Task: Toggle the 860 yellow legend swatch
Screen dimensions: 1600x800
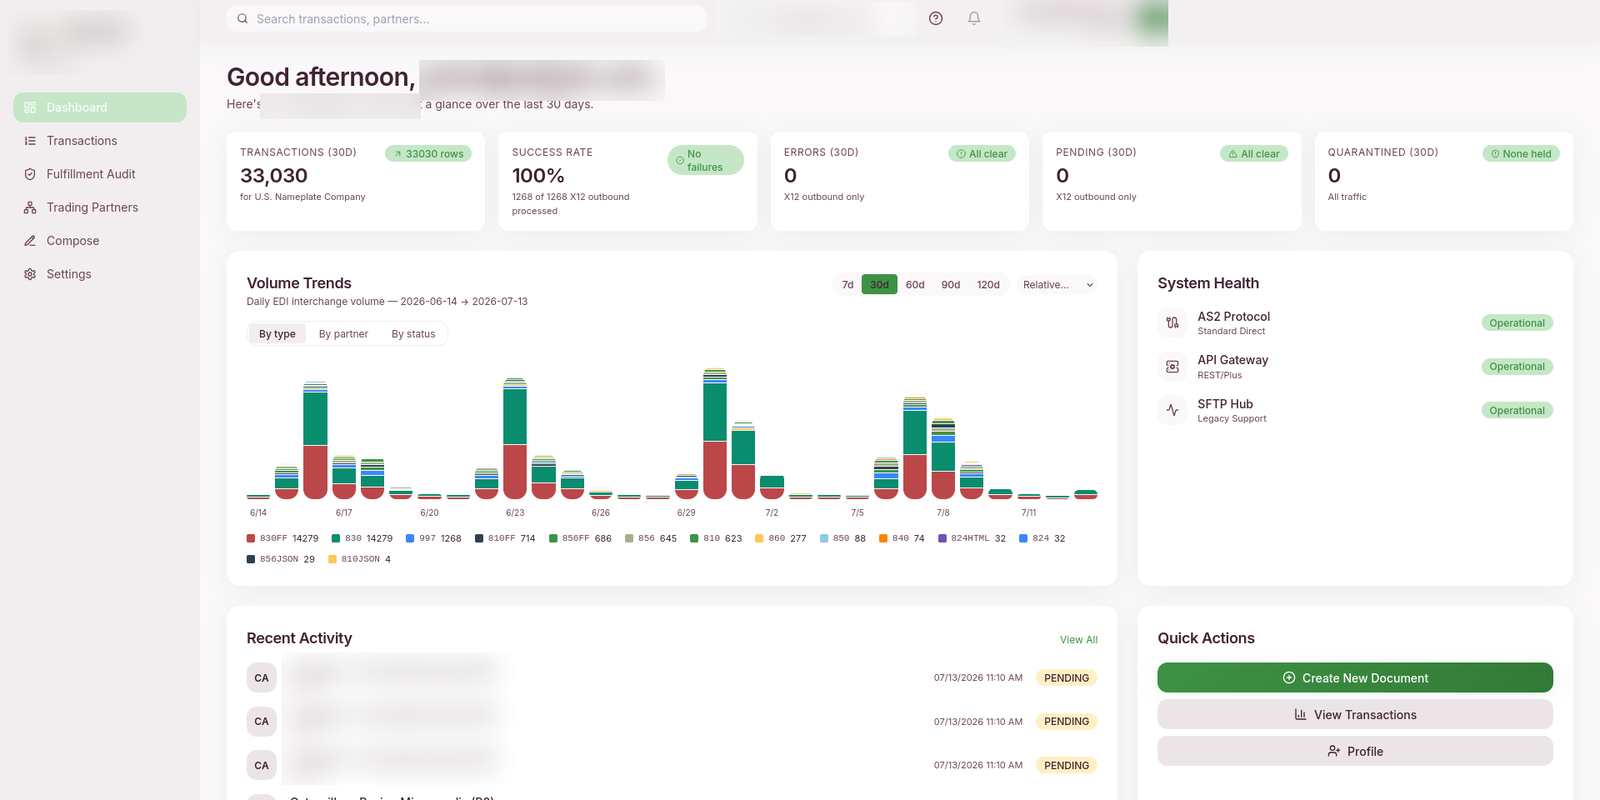Action: (x=759, y=538)
